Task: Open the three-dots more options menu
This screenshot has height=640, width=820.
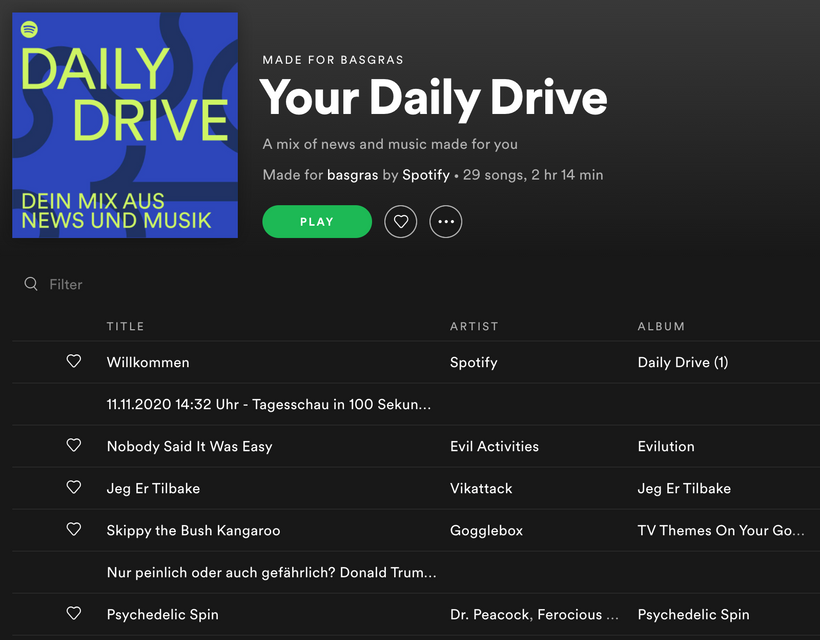Action: [x=446, y=222]
